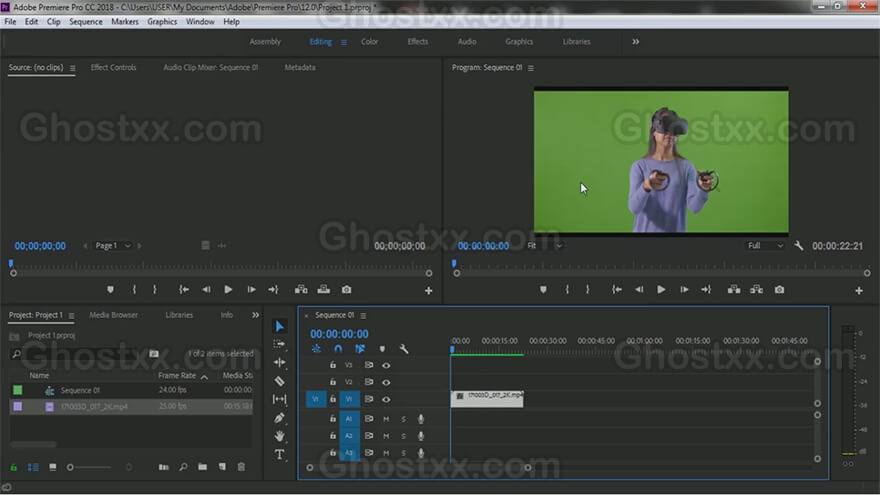Select the Hand tool
This screenshot has height=495, width=880.
click(x=279, y=436)
